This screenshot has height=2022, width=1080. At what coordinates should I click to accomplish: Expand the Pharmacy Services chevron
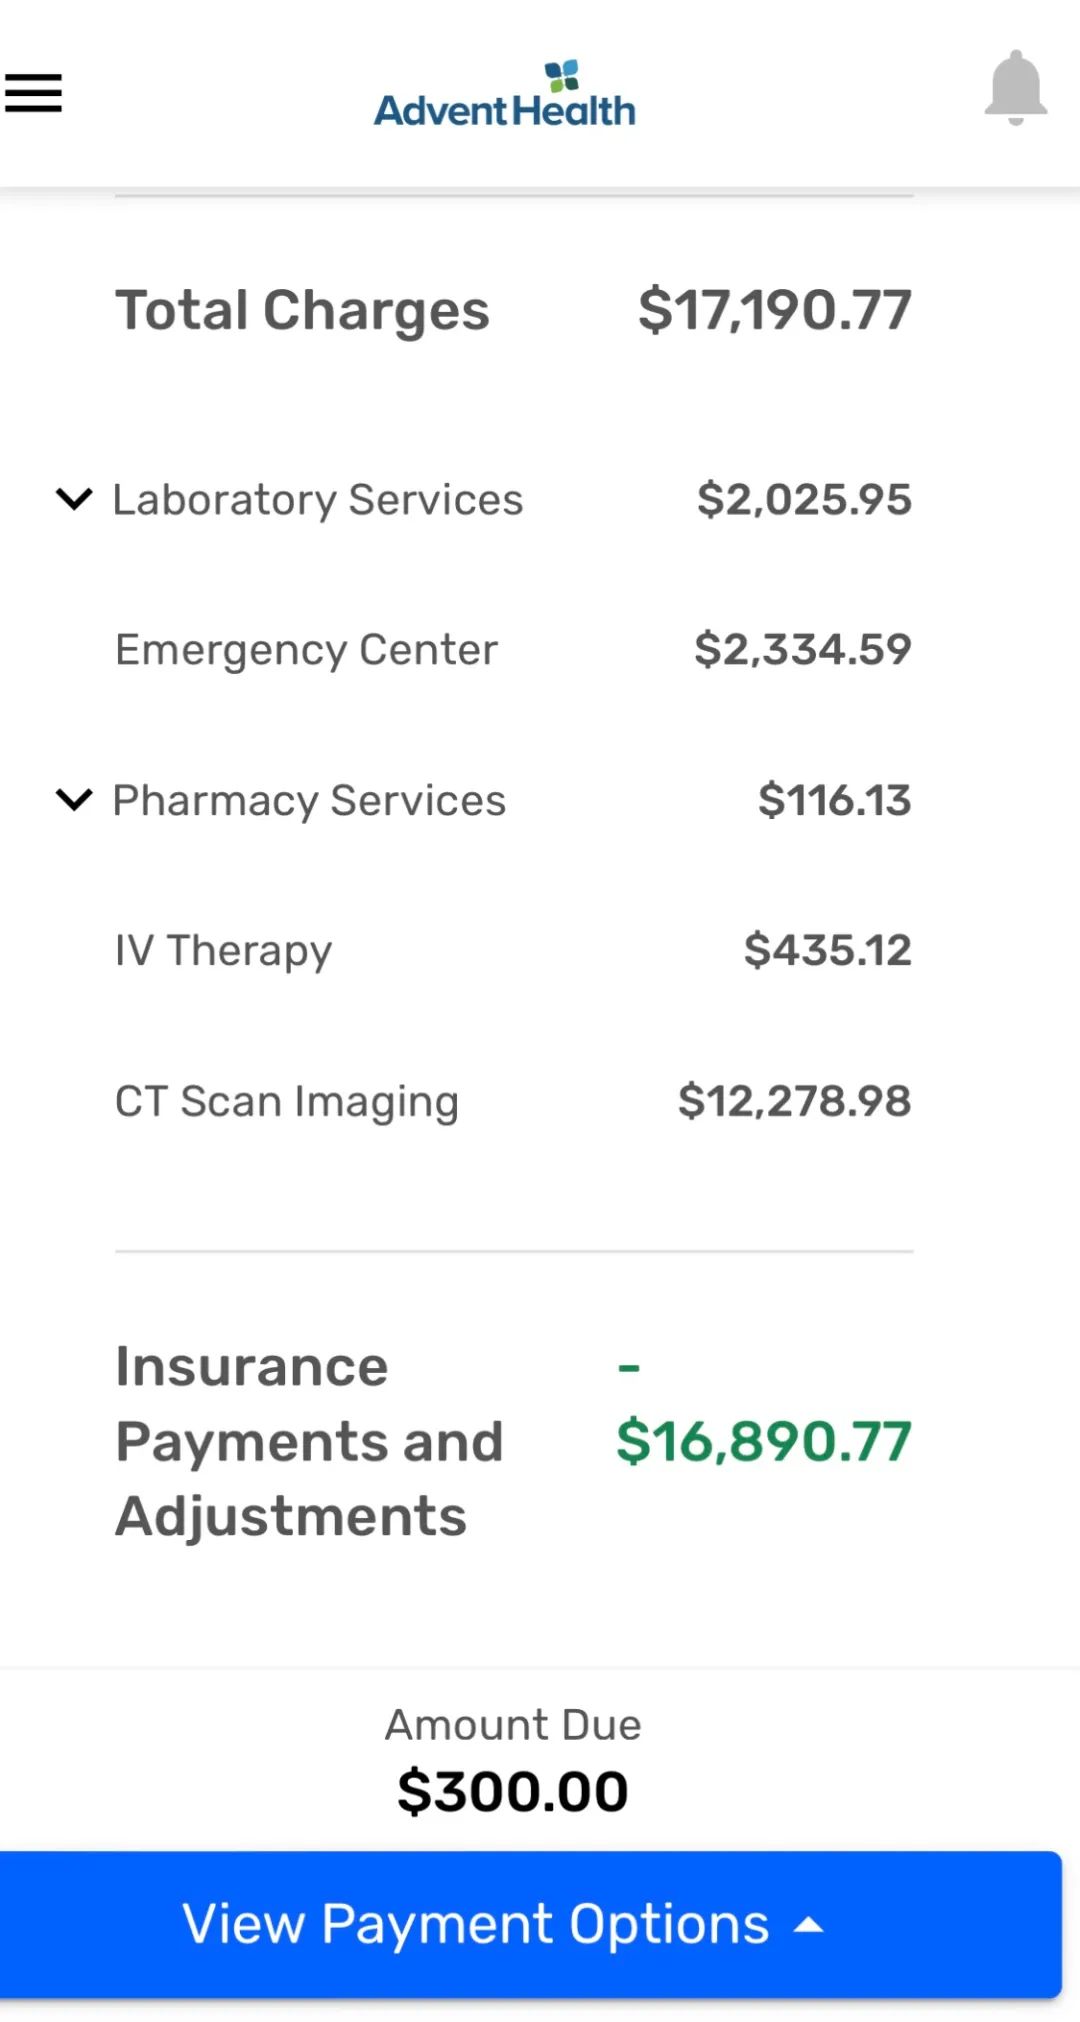(74, 799)
